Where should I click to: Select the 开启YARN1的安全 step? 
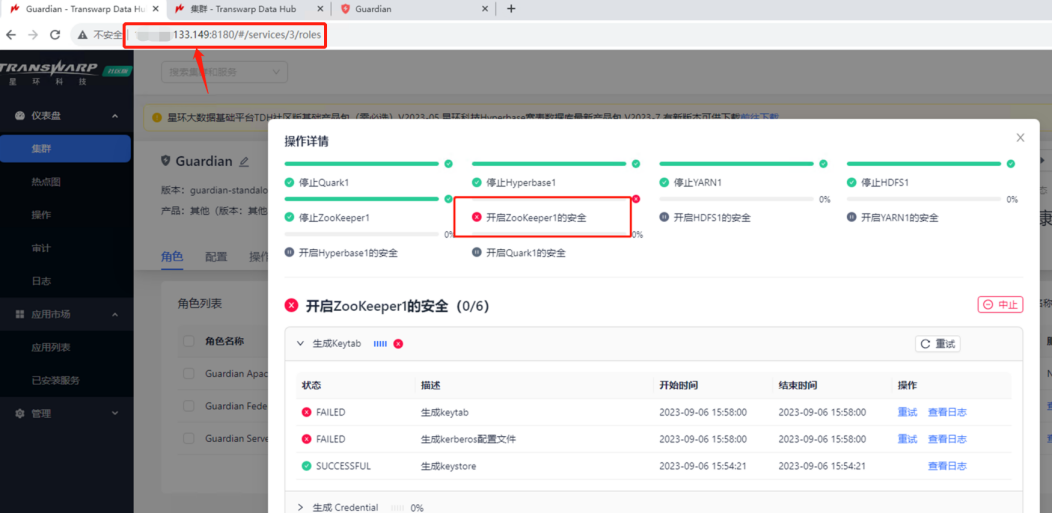click(x=900, y=217)
